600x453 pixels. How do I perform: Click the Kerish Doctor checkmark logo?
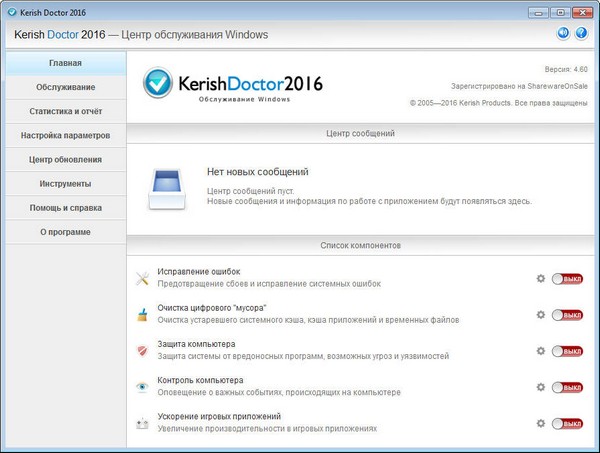[x=158, y=83]
